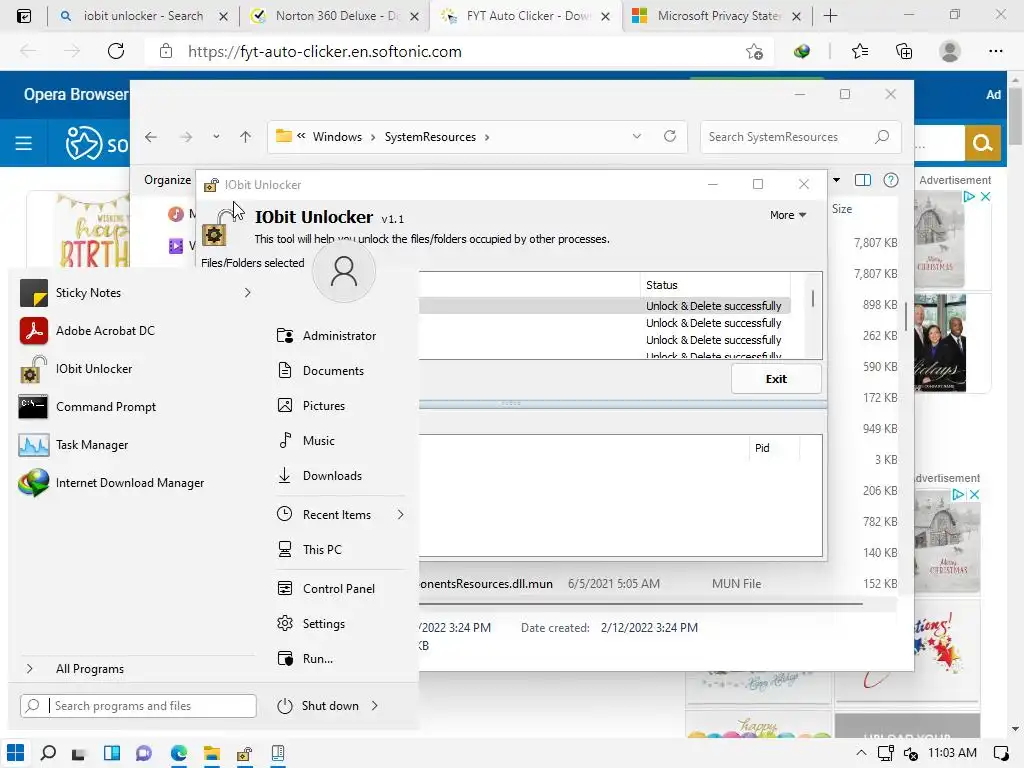Open browser Favorites list
This screenshot has width=1024, height=768.
860,51
